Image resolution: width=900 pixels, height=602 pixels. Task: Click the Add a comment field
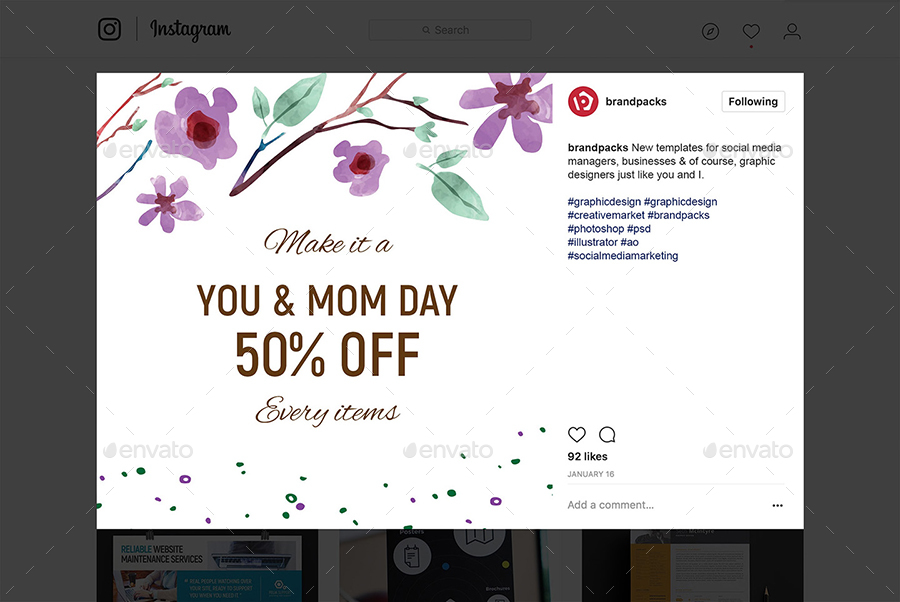pyautogui.click(x=611, y=505)
